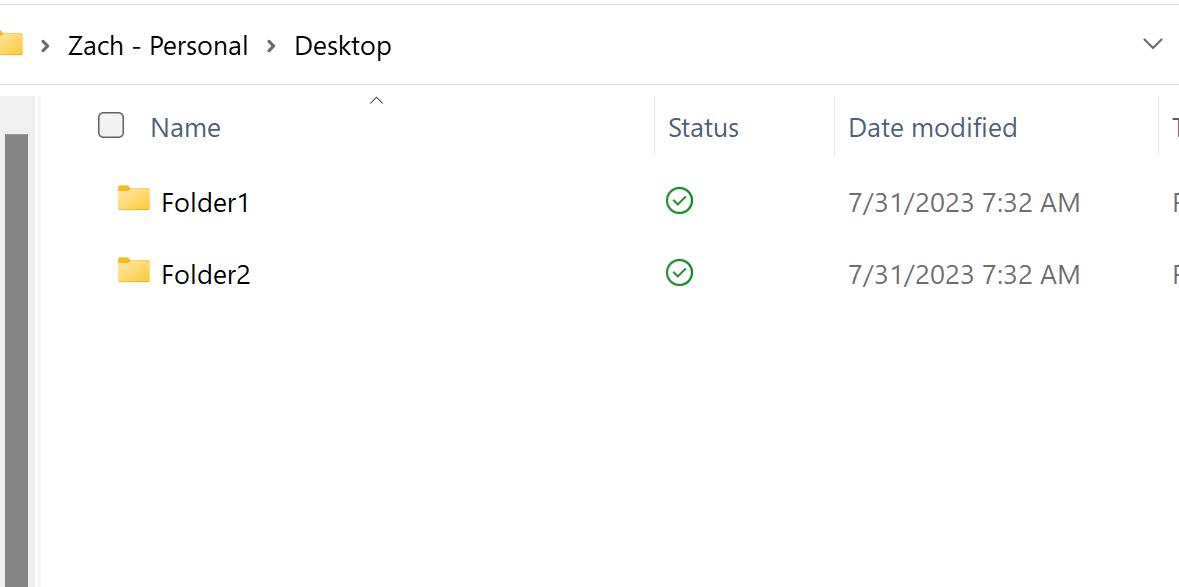
Task: Sort files by the Name column header
Action: click(185, 127)
